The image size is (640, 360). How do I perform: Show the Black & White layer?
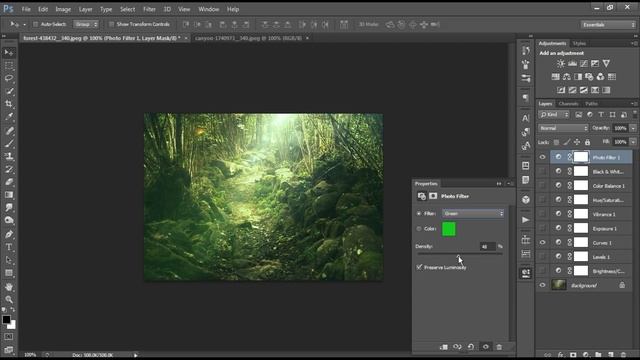pos(542,171)
